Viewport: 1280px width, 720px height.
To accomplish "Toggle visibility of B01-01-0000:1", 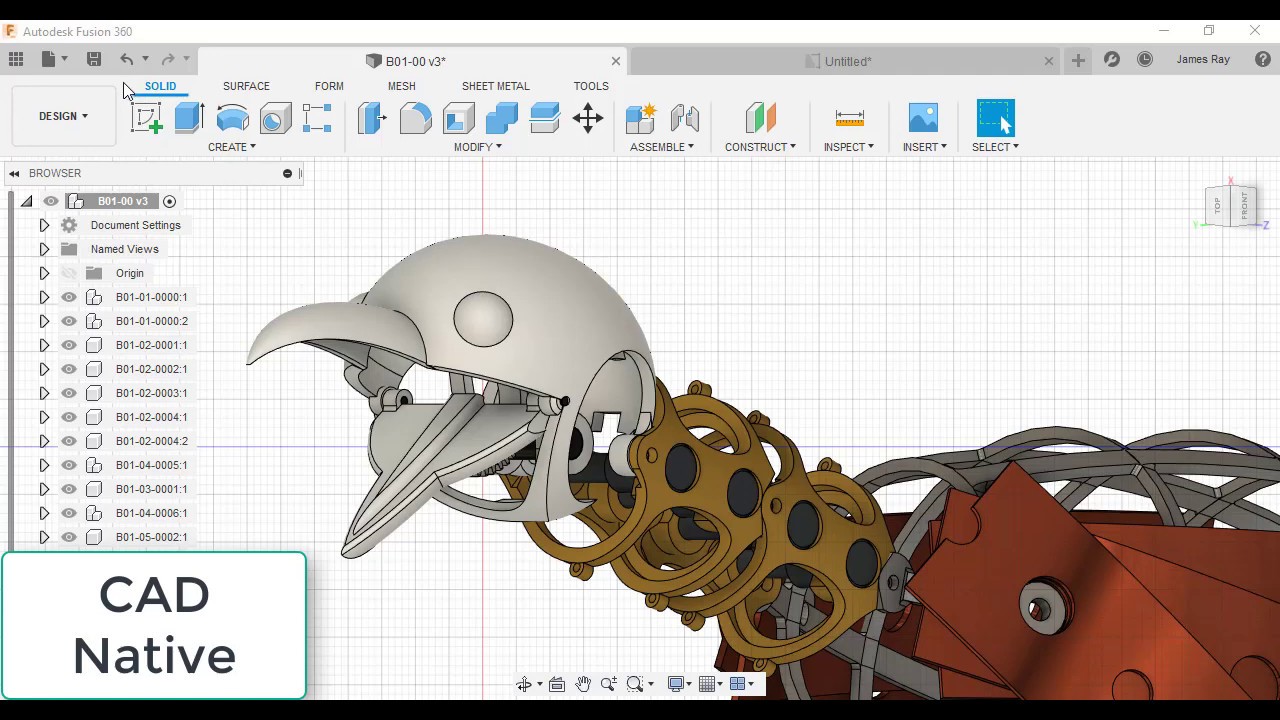I will click(x=69, y=297).
